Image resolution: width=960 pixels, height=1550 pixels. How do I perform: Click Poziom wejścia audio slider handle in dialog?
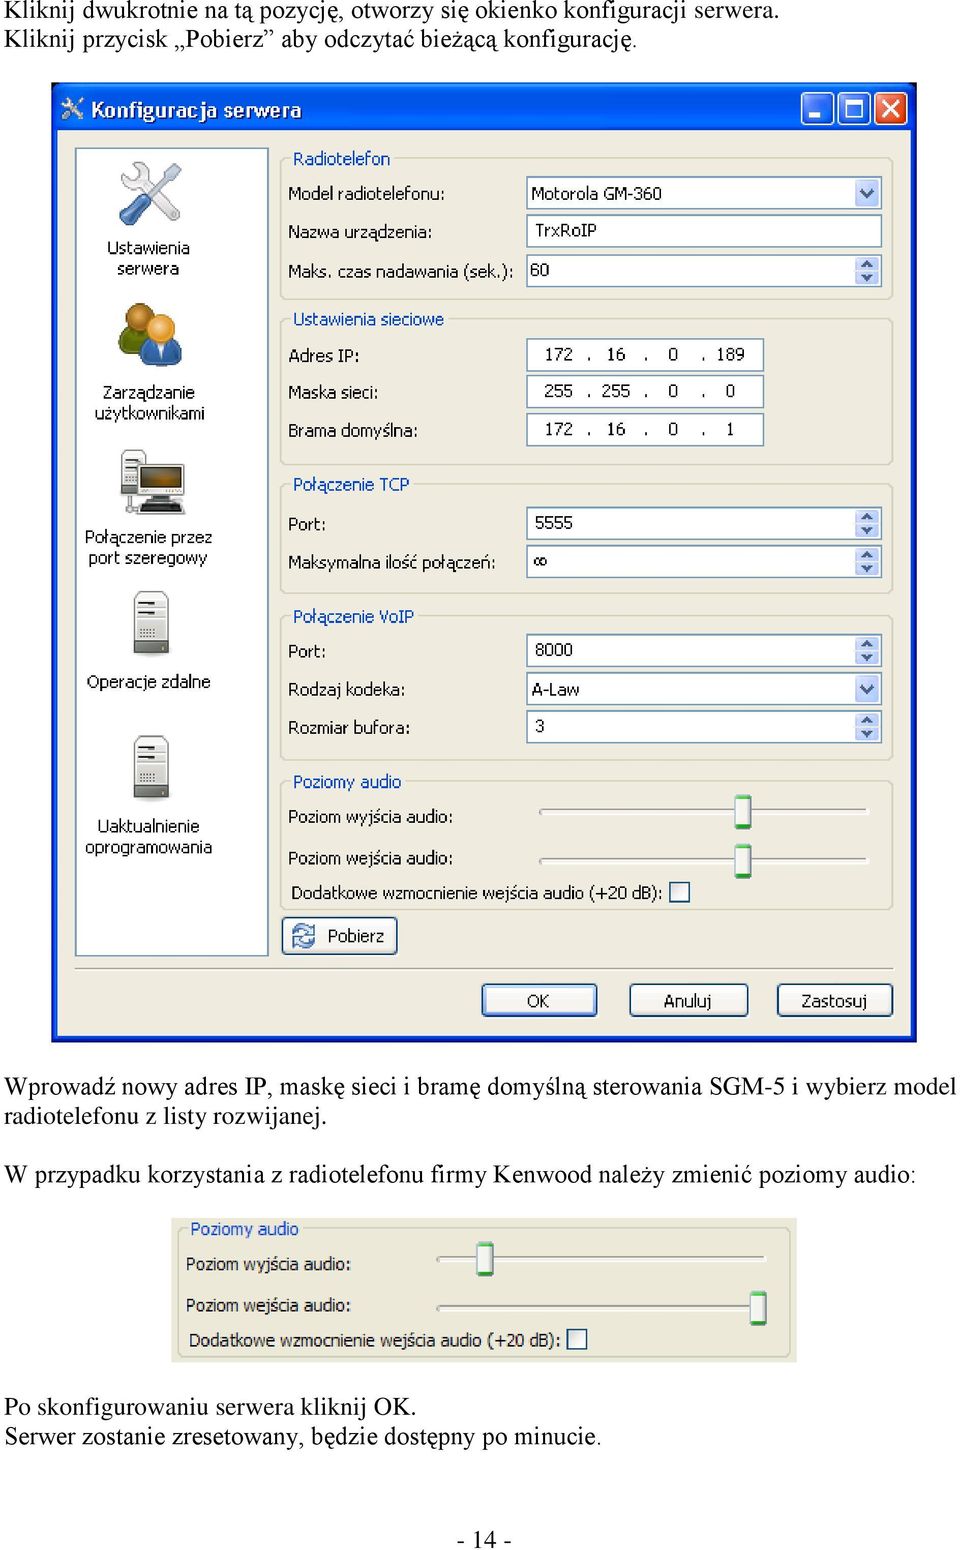(742, 860)
